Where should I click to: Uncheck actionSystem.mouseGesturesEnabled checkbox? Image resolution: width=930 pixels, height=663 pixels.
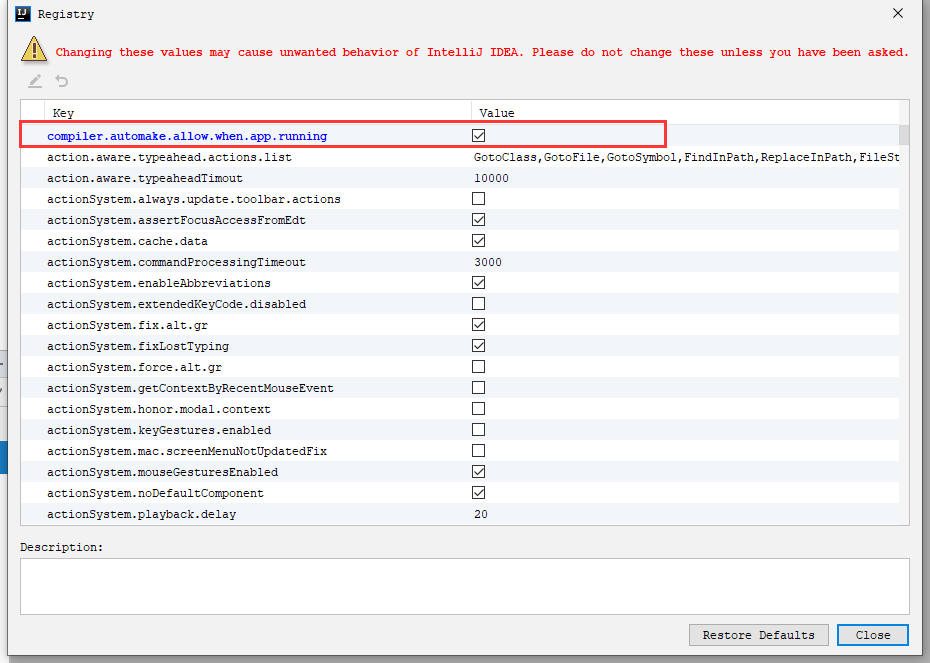479,472
